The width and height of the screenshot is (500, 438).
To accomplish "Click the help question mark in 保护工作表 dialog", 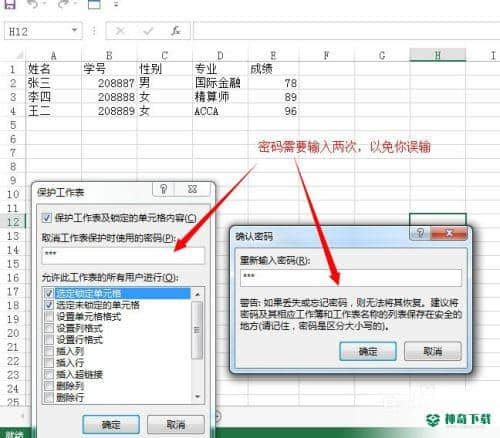I will click(164, 189).
